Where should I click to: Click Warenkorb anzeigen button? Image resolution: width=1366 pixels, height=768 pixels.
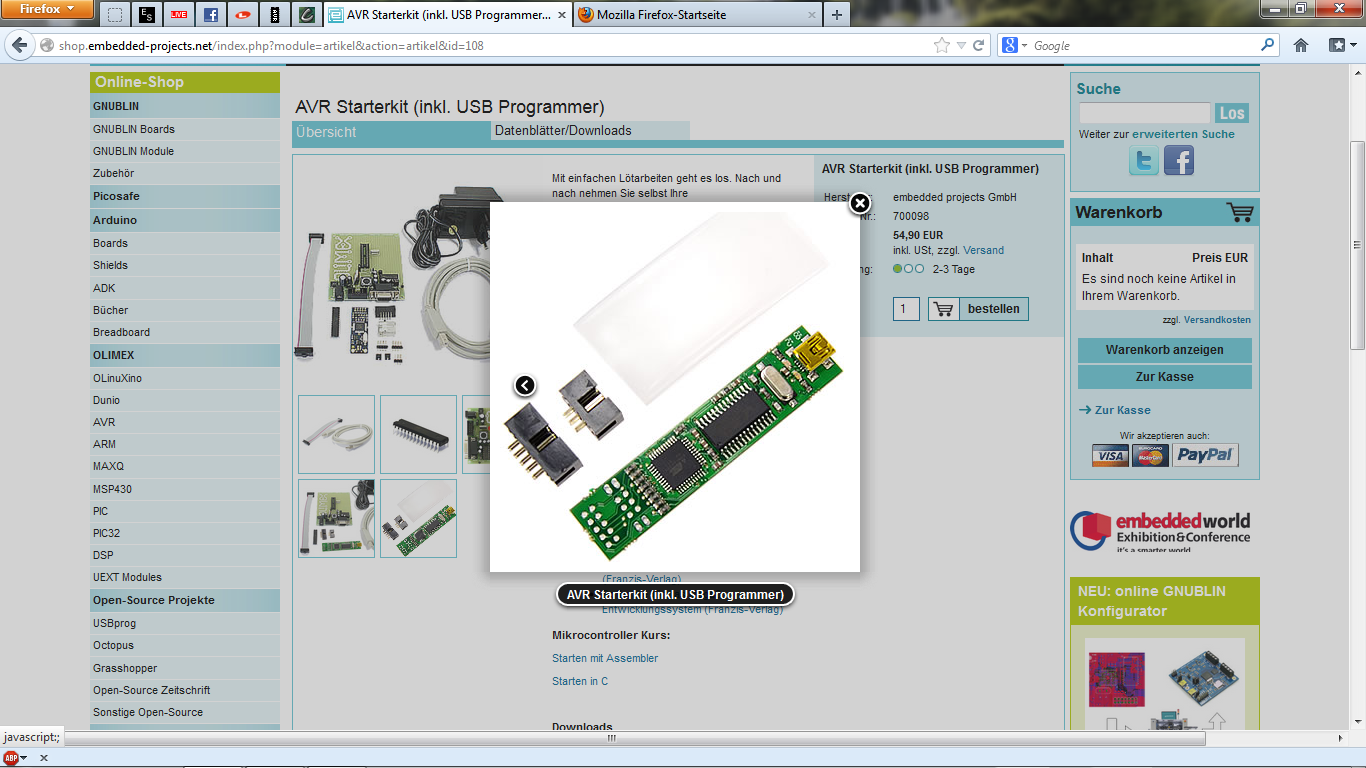pos(1165,350)
